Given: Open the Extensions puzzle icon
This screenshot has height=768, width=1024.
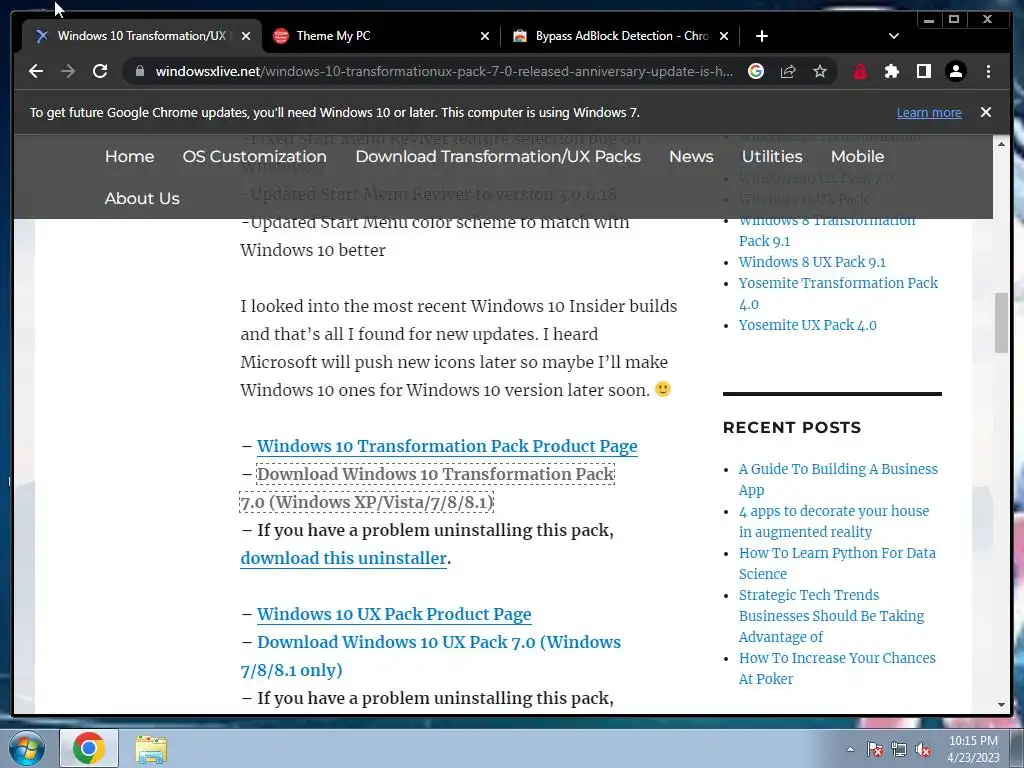Looking at the screenshot, I should (891, 71).
